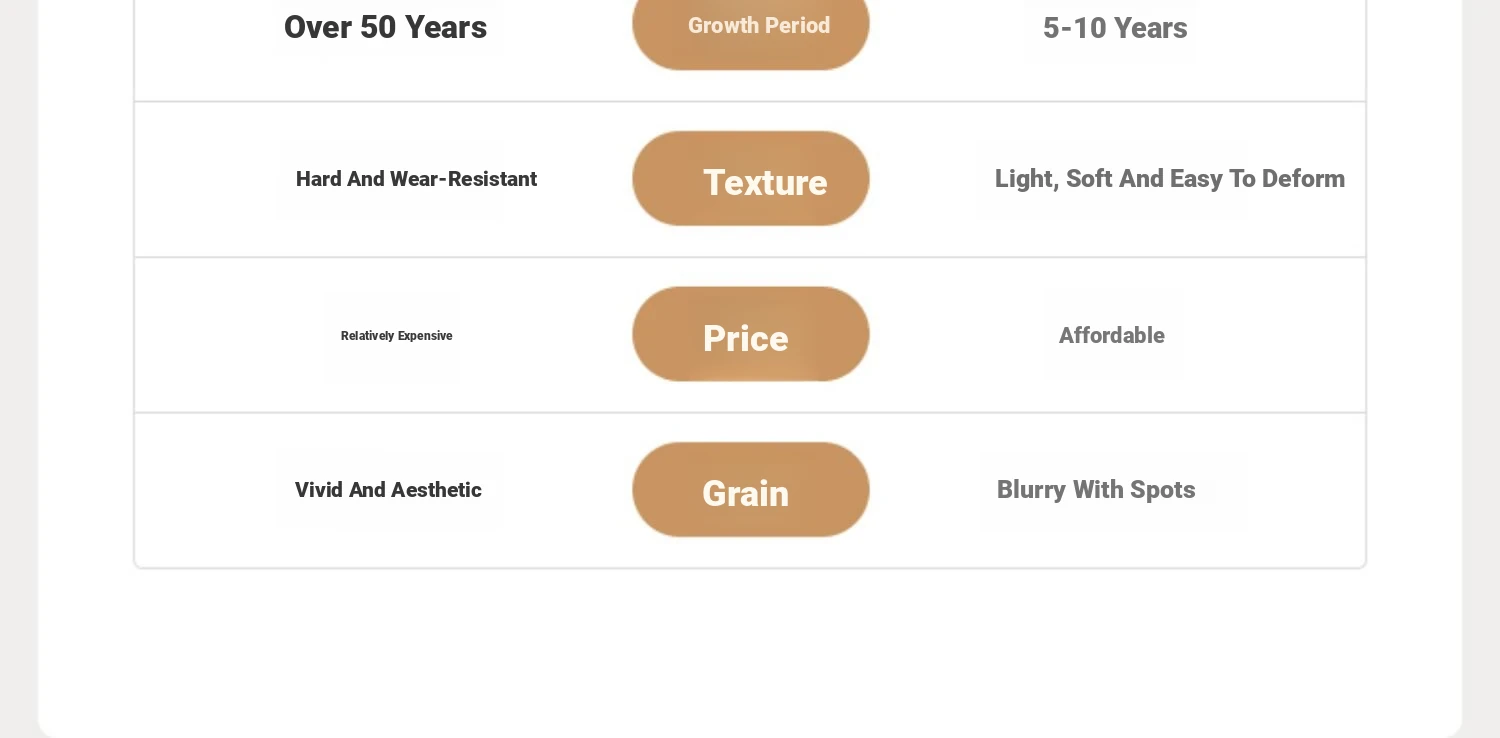Click the Growth Period pill
1500x738 pixels.
(x=758, y=26)
